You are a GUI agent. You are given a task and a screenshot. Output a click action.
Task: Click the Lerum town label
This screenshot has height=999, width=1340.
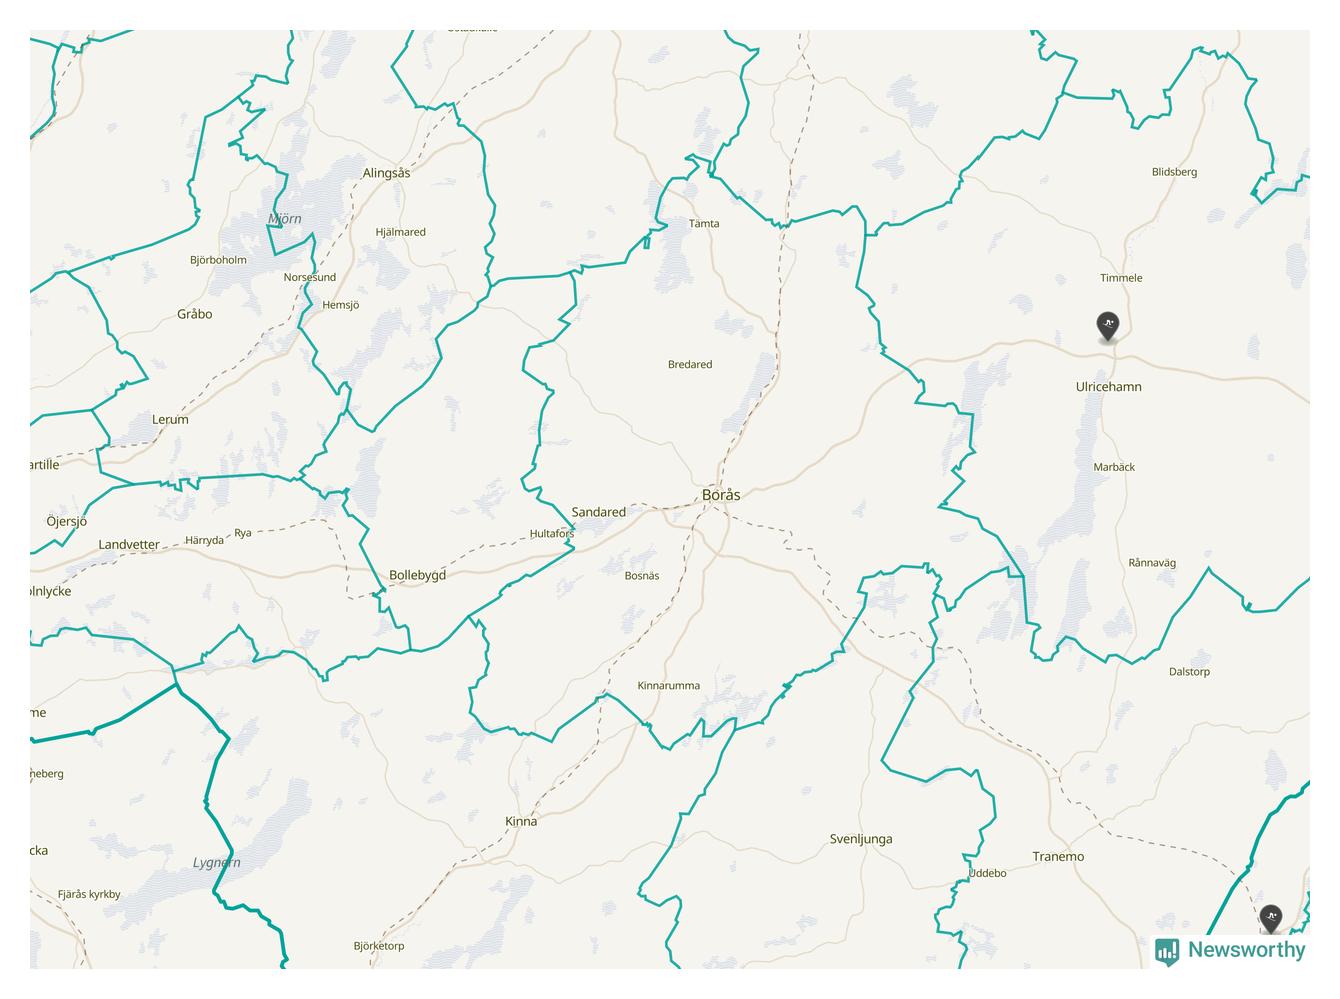tap(170, 419)
